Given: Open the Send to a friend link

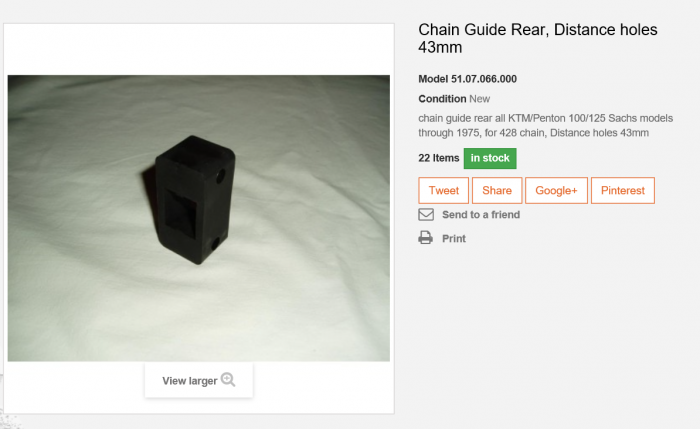Looking at the screenshot, I should pos(481,215).
